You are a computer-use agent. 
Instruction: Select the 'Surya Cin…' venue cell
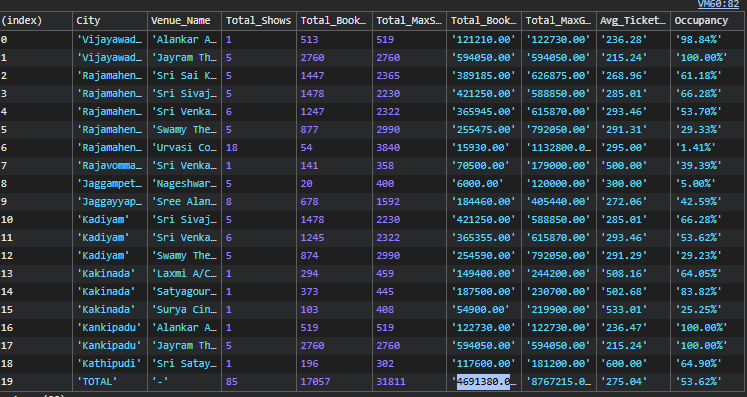[184, 310]
